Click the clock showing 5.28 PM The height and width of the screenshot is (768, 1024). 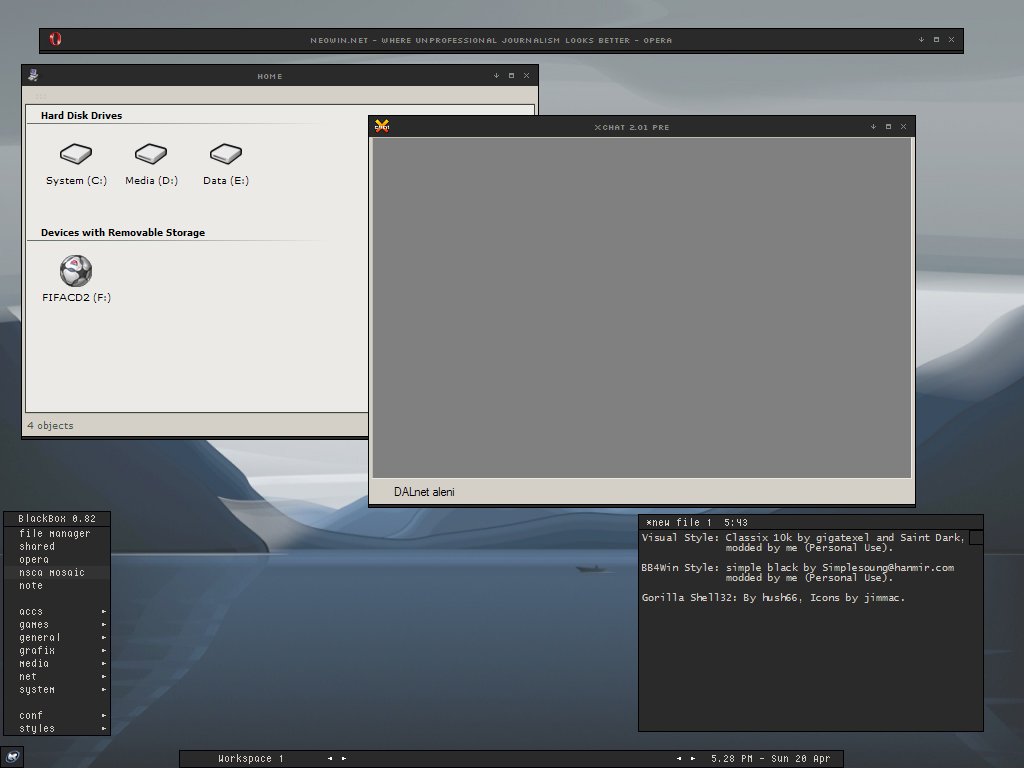pyautogui.click(x=770, y=758)
